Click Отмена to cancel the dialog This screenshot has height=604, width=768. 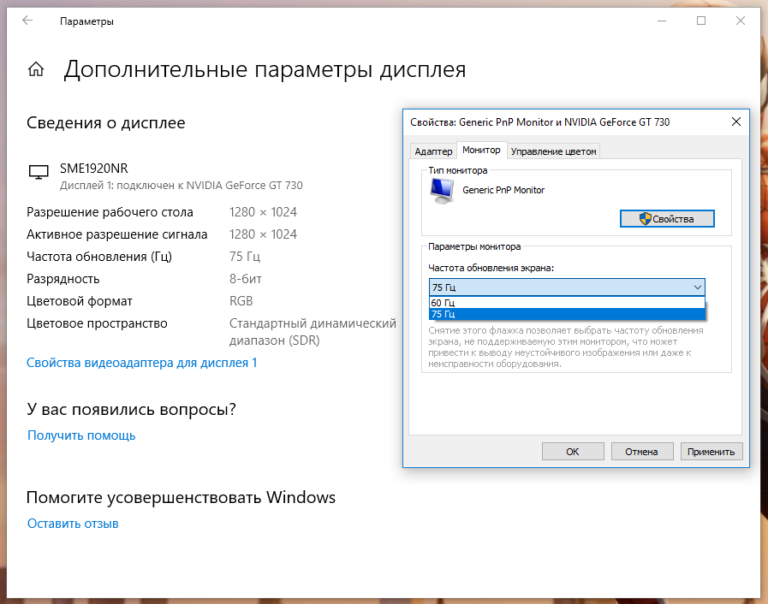[641, 451]
